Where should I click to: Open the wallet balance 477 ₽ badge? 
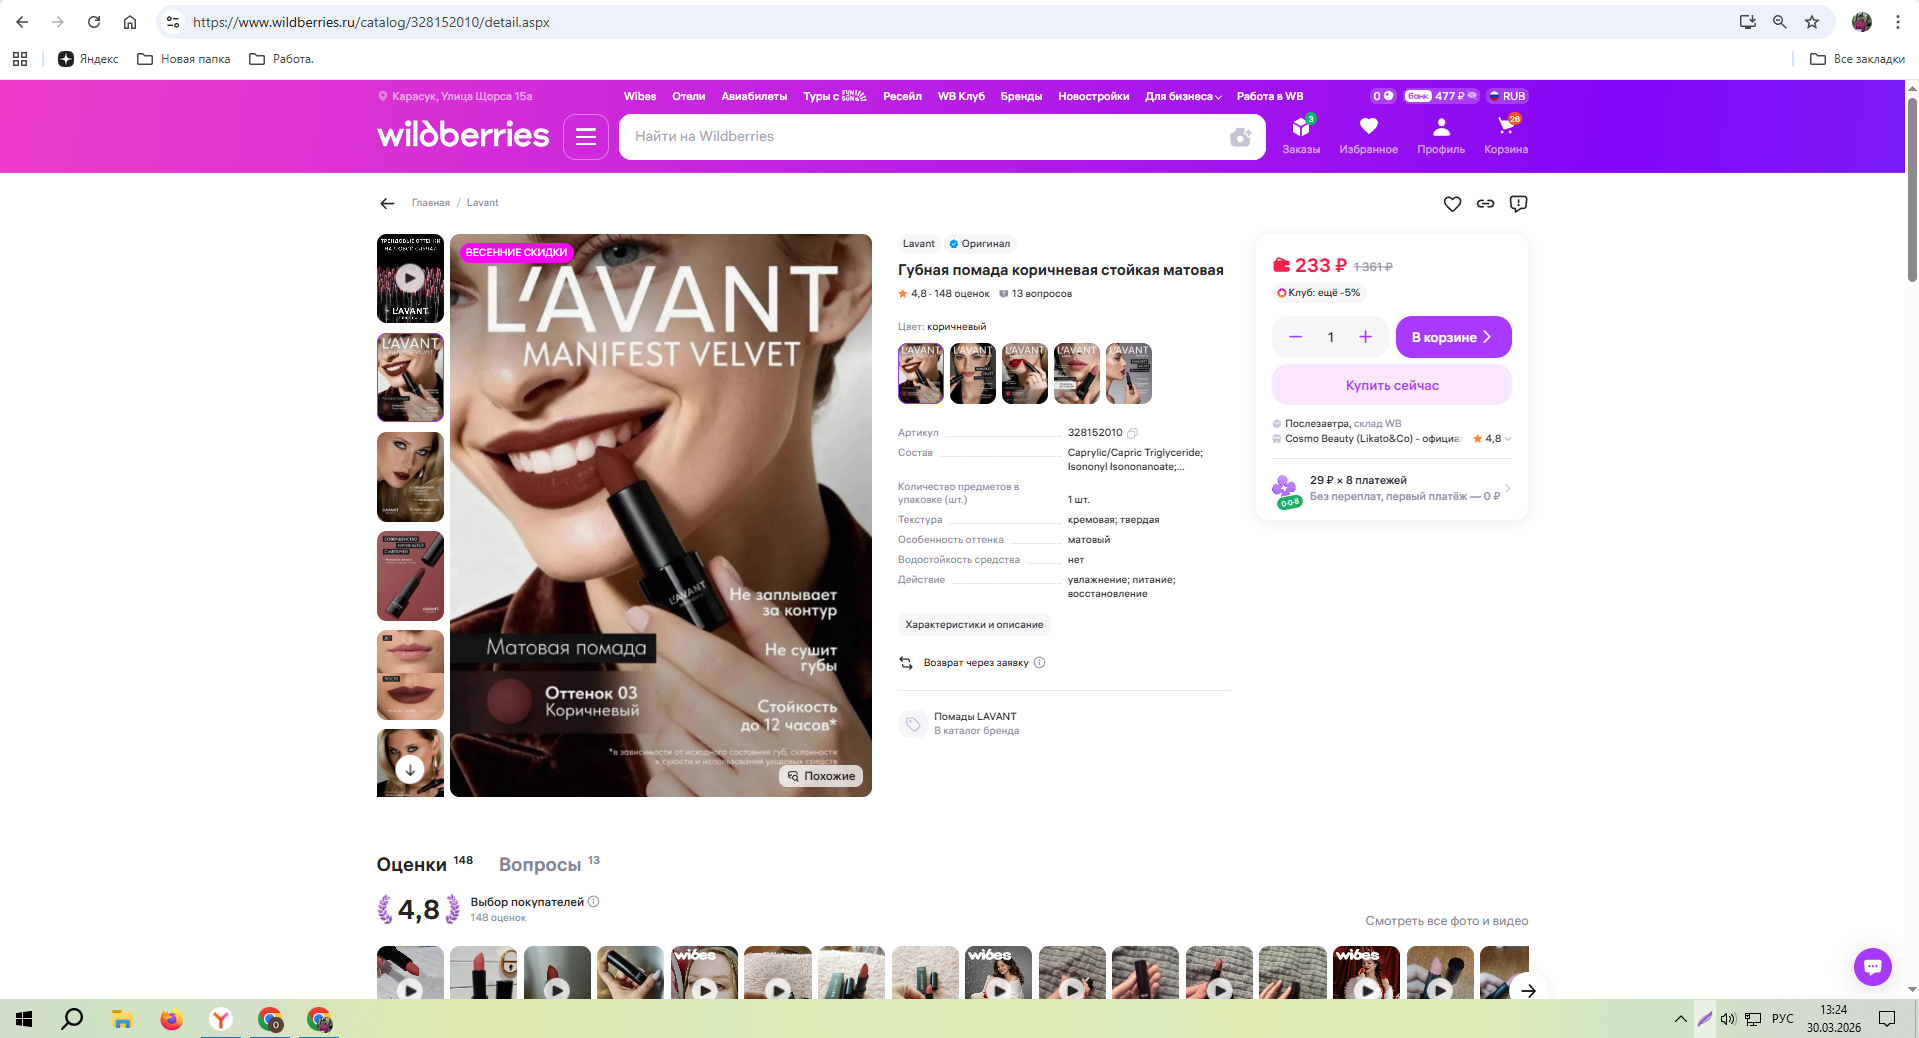[x=1441, y=96]
